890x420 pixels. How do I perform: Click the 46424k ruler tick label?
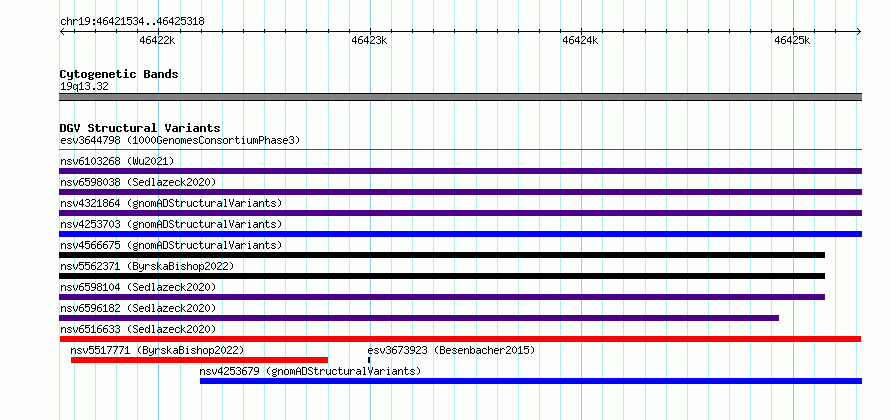coord(580,40)
